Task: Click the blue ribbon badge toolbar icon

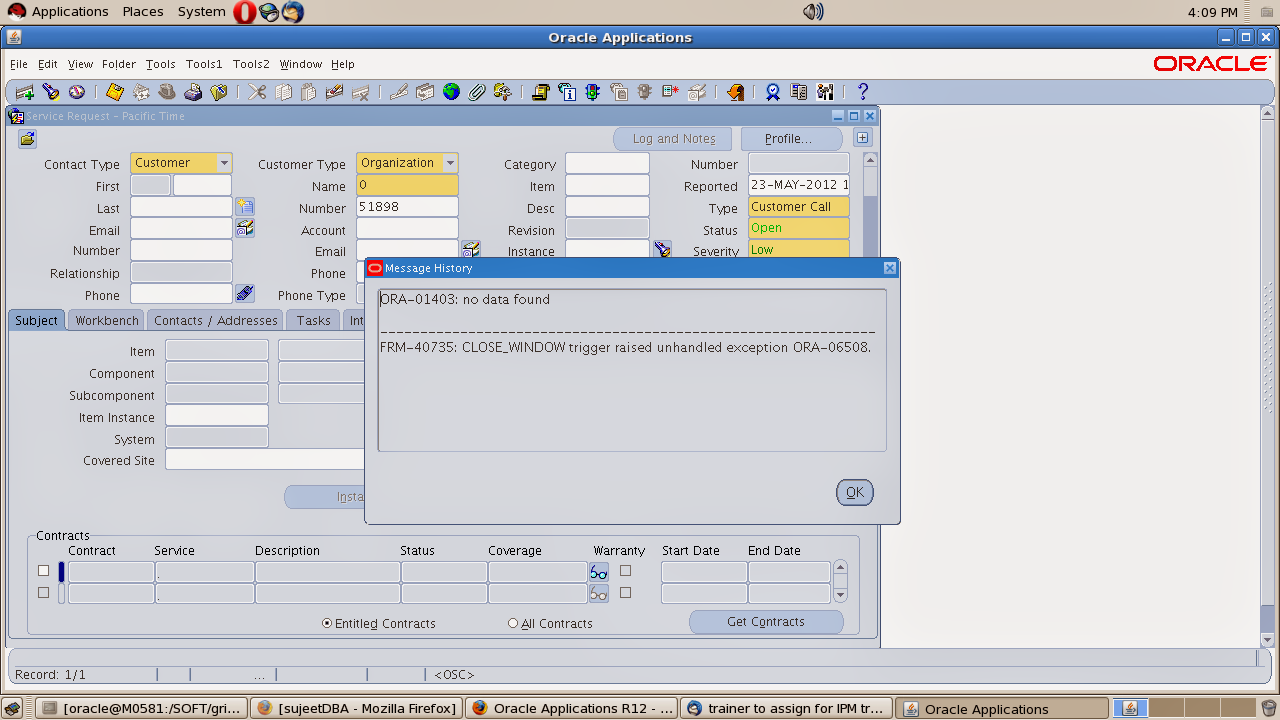Action: (x=773, y=92)
